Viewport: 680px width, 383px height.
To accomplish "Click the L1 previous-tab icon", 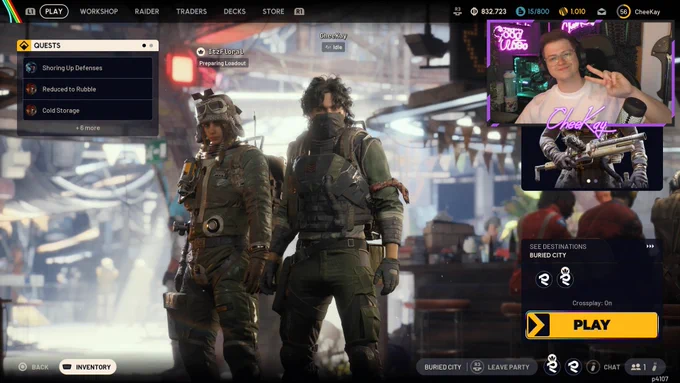I will point(30,11).
